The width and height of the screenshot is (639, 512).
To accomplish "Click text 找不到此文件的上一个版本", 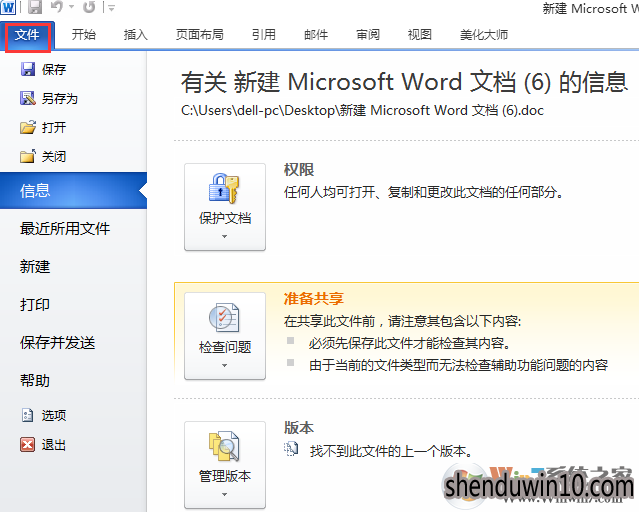I will coord(391,451).
